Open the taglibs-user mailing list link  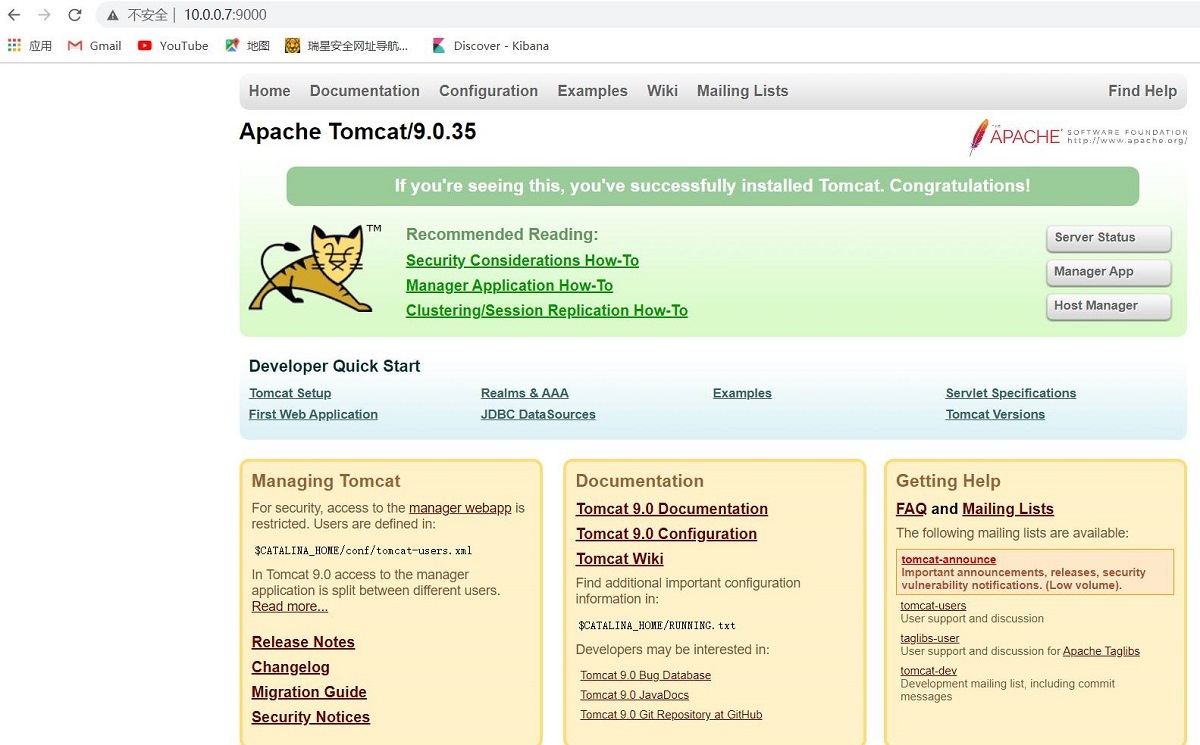[930, 638]
